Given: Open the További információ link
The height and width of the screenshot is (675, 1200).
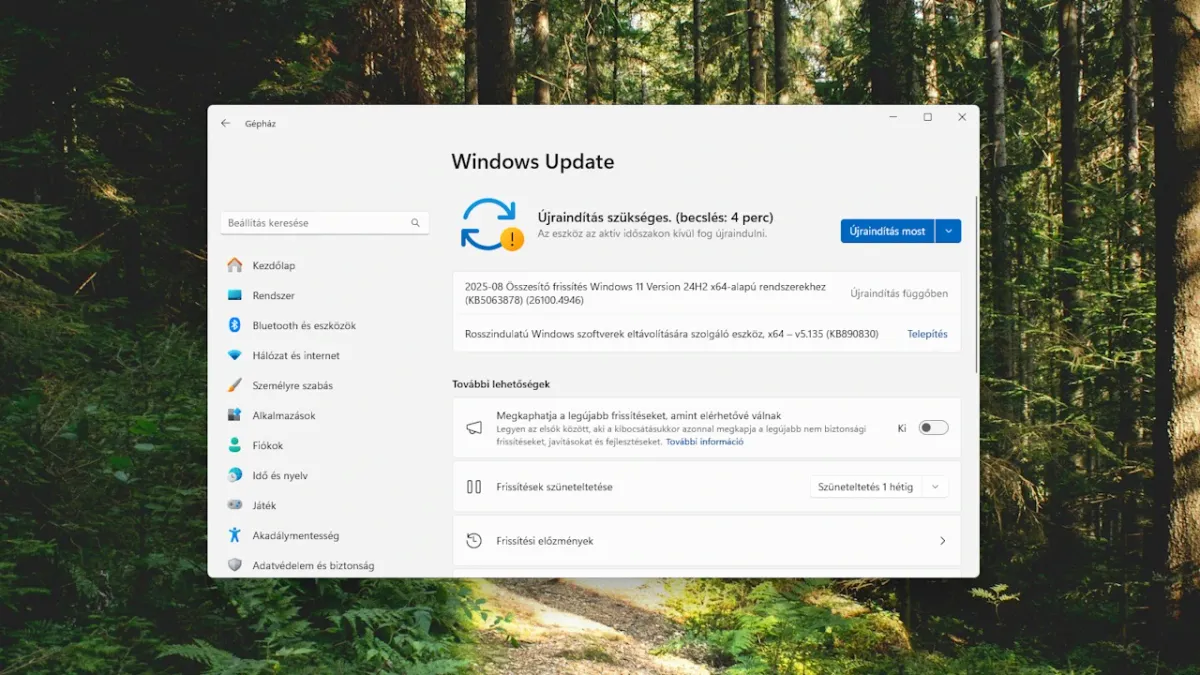Looking at the screenshot, I should [705, 441].
